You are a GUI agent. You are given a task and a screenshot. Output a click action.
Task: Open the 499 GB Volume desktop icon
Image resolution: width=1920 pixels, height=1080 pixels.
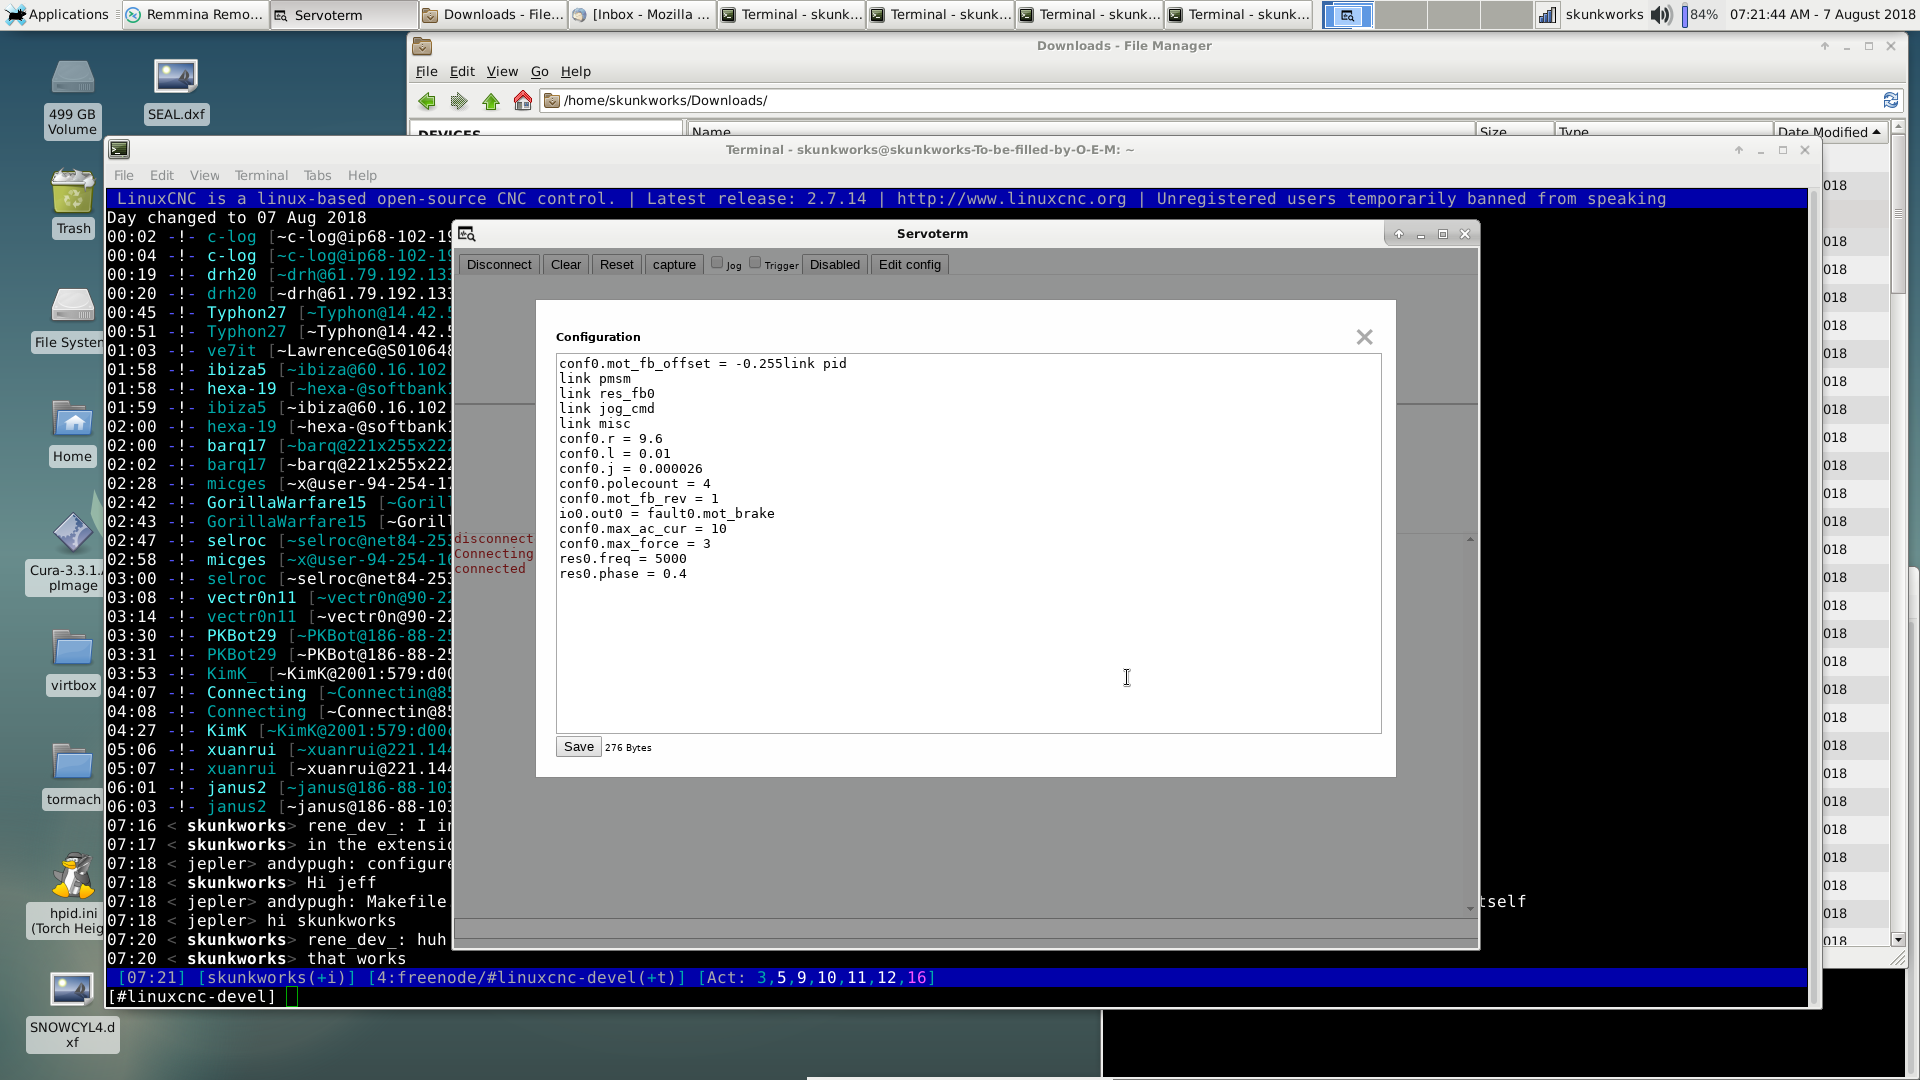coord(72,98)
